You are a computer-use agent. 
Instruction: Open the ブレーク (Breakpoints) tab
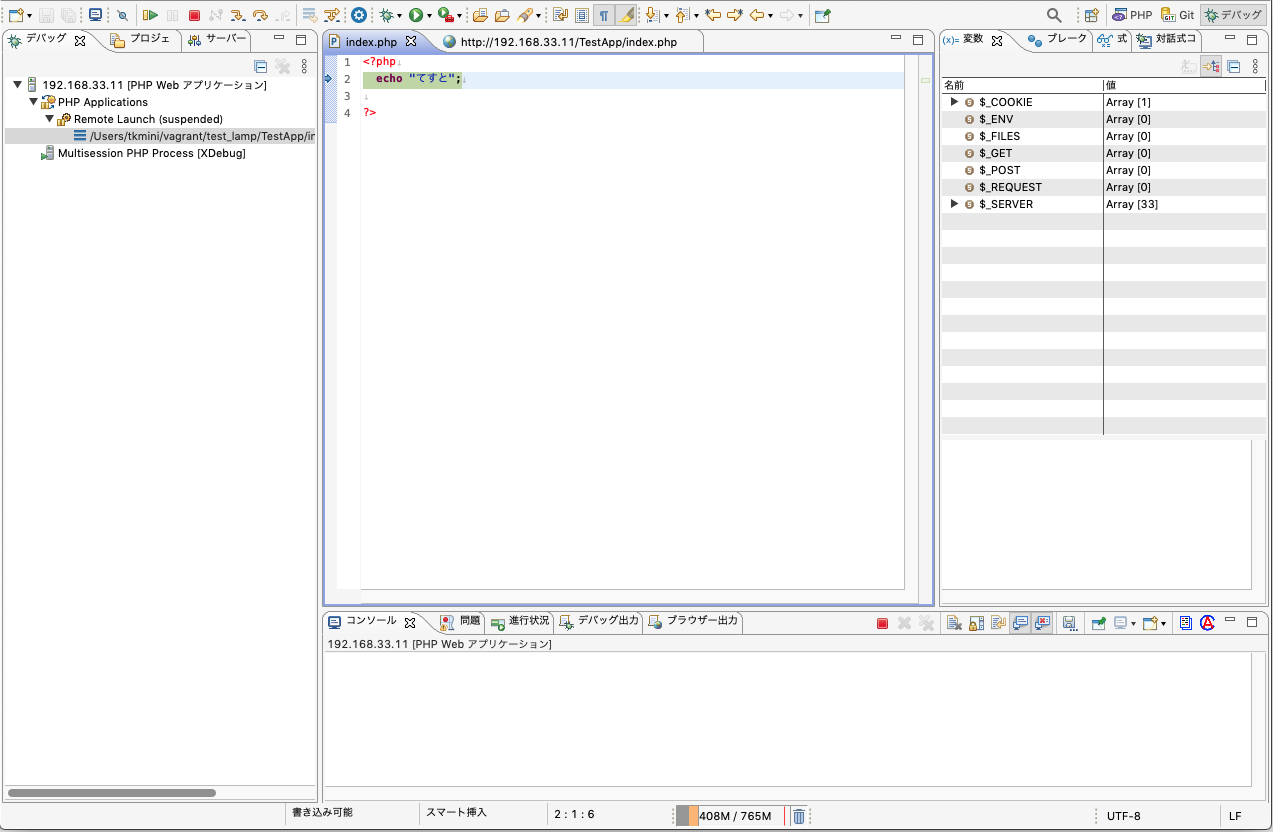pos(1057,40)
